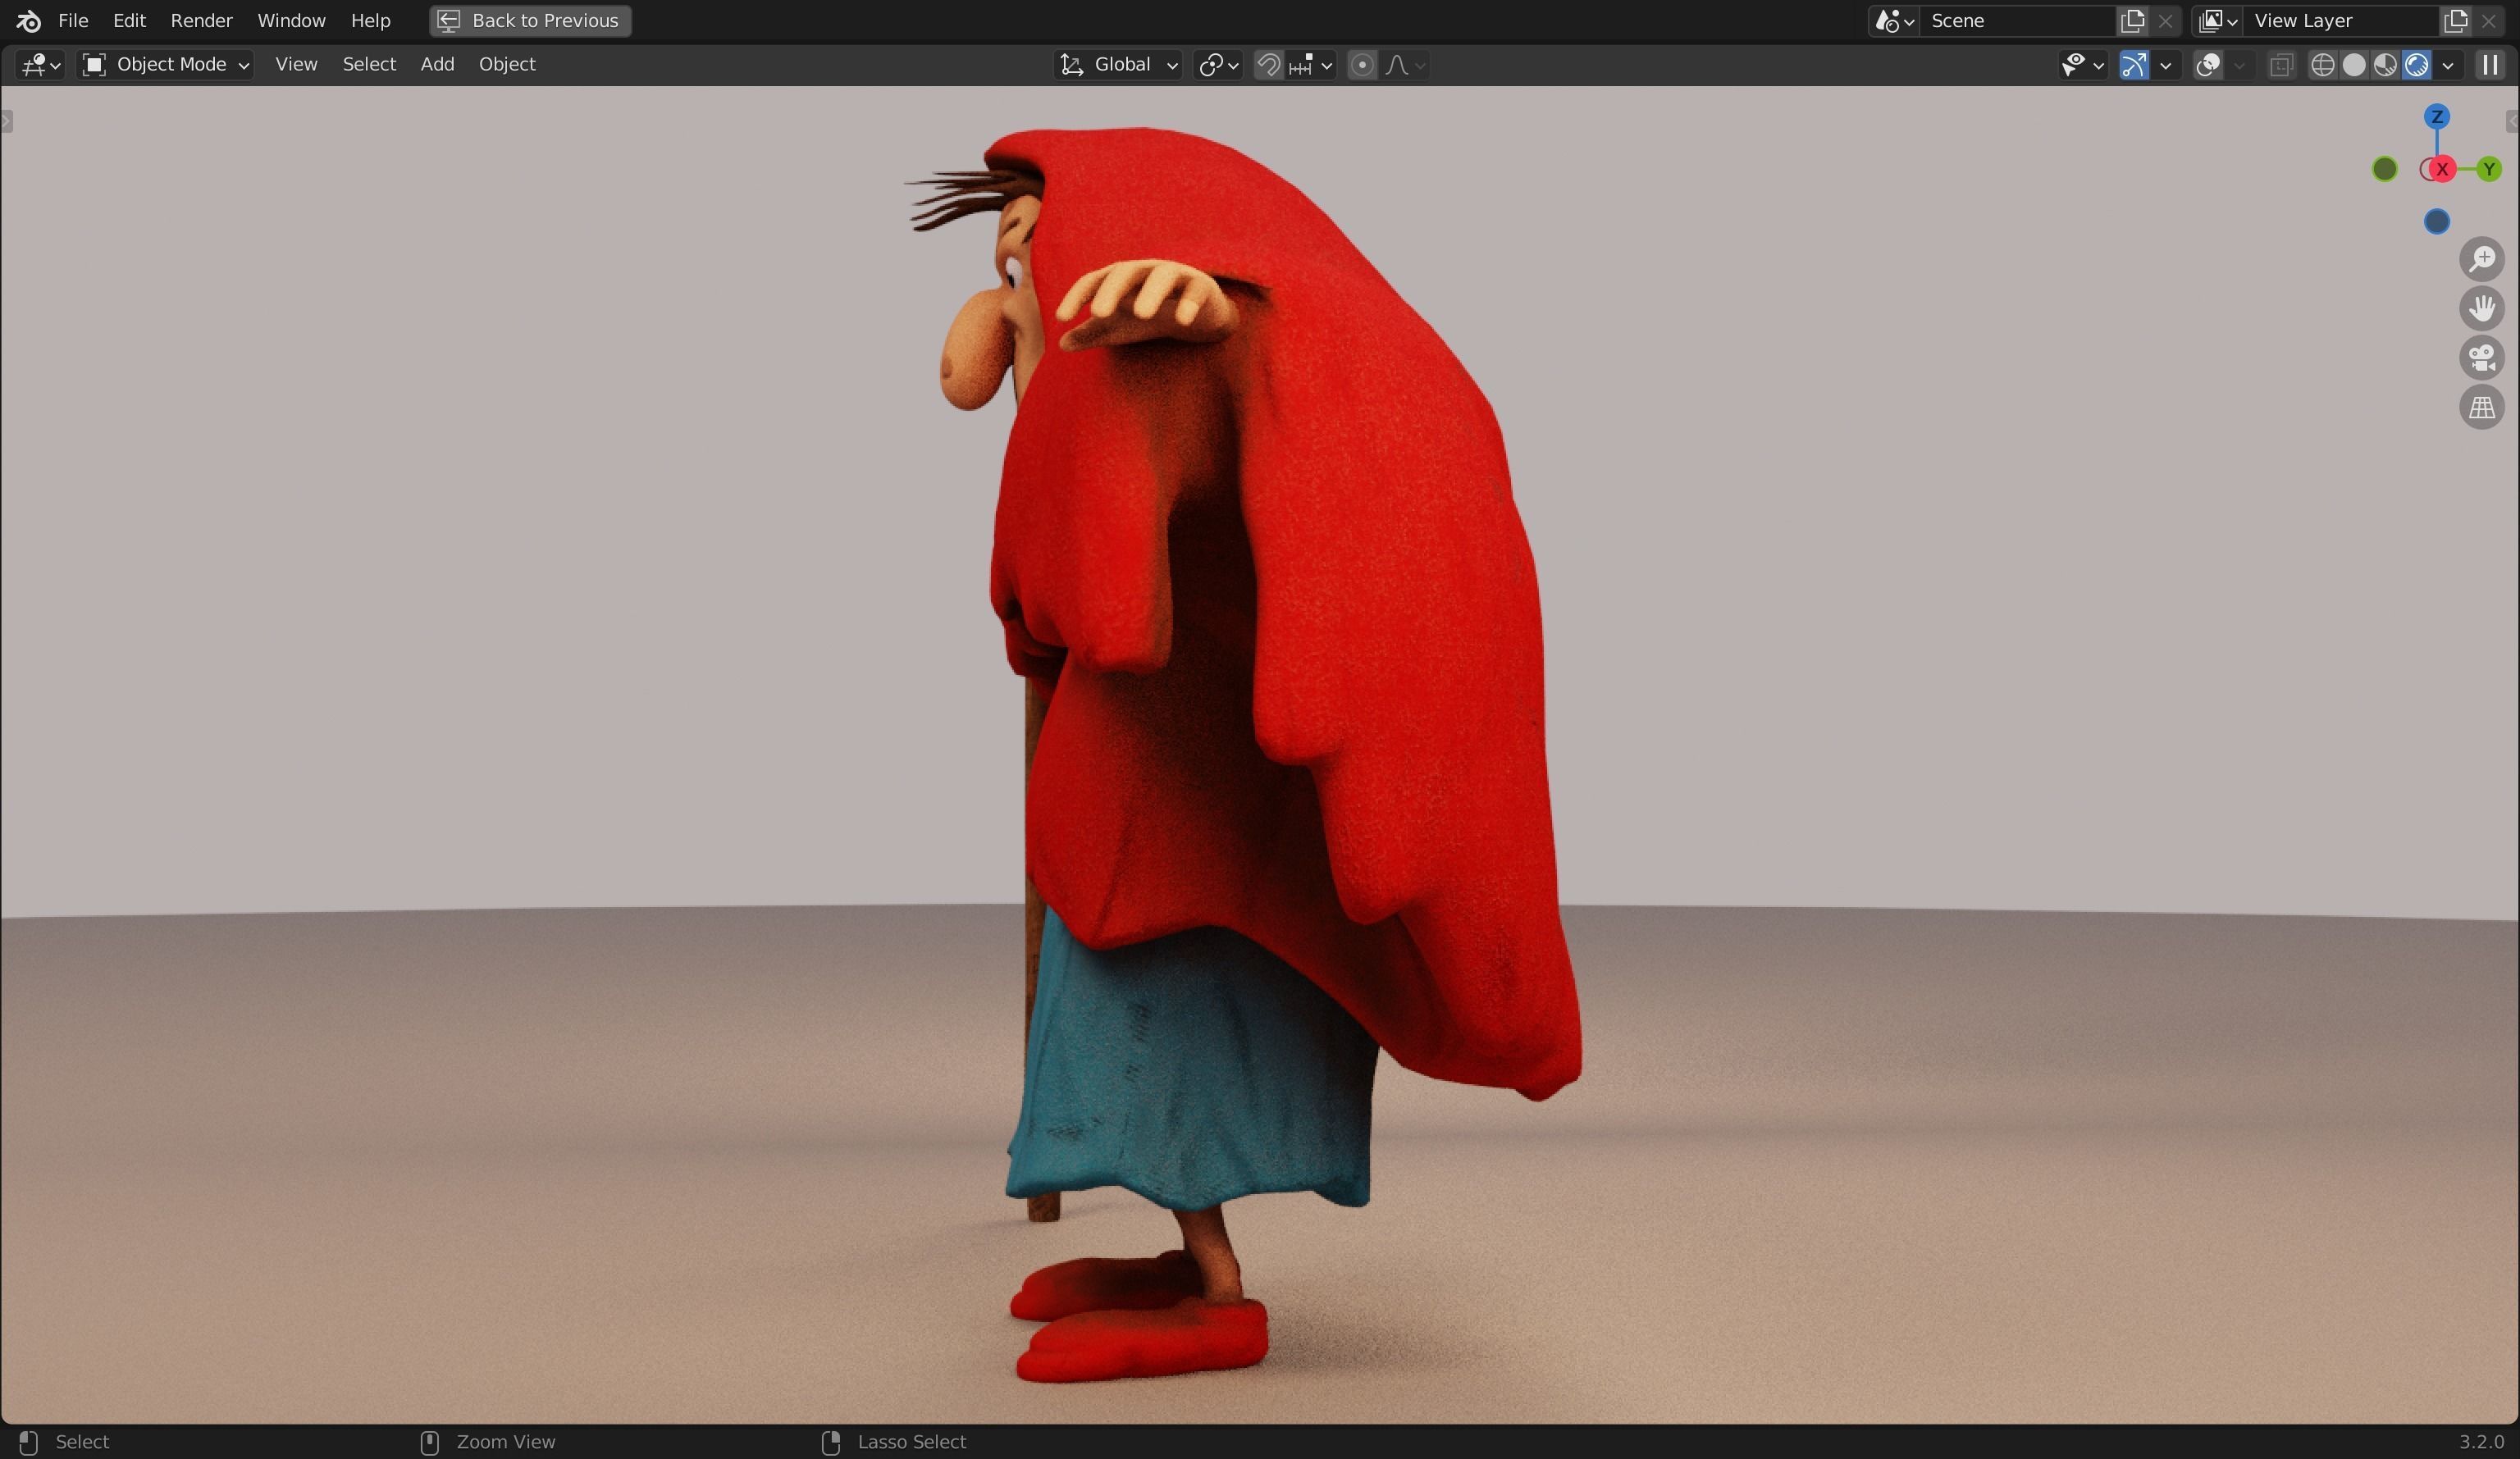Open Global transform orientation dropdown
Screen dimensions: 2520x1459
(1118, 65)
